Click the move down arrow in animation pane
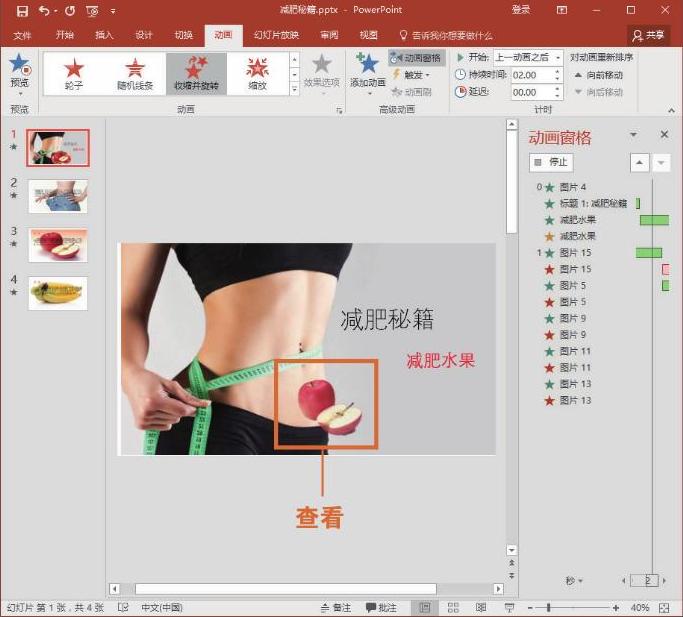This screenshot has width=683, height=617. coord(661,163)
